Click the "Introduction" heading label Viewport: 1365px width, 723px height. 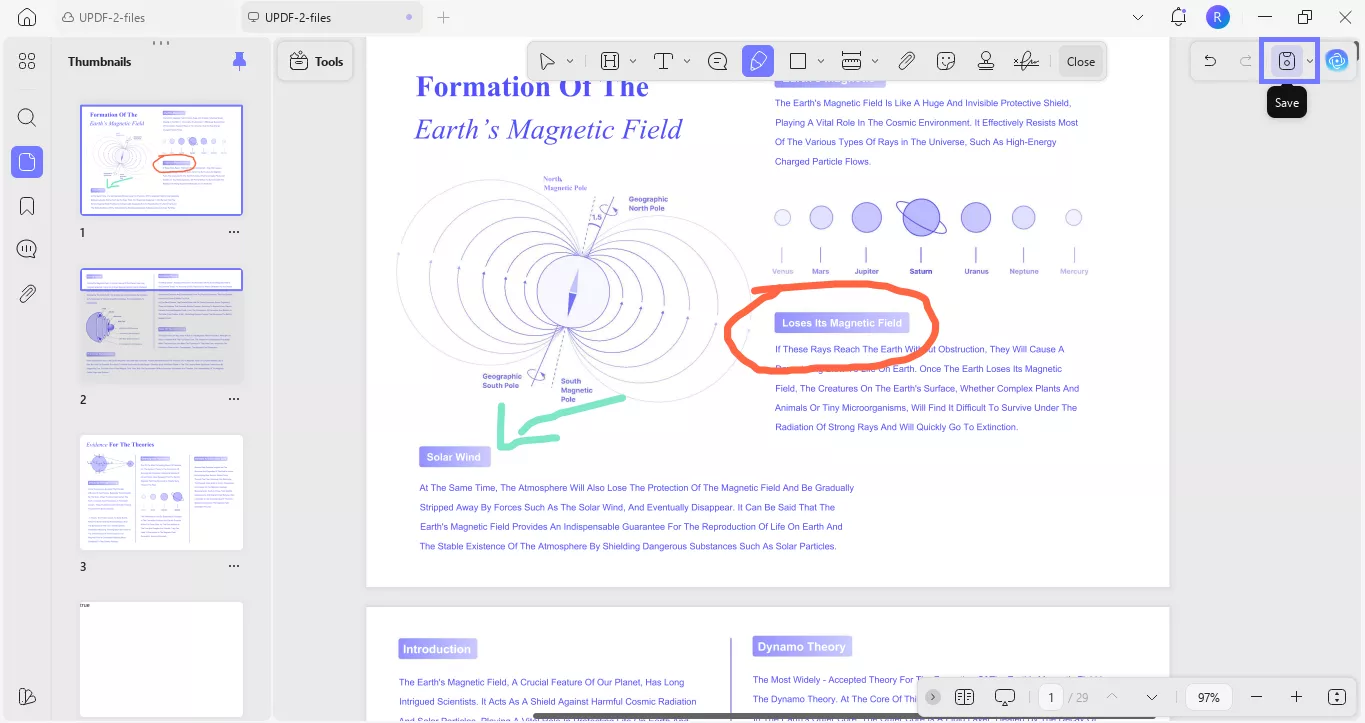pos(437,649)
